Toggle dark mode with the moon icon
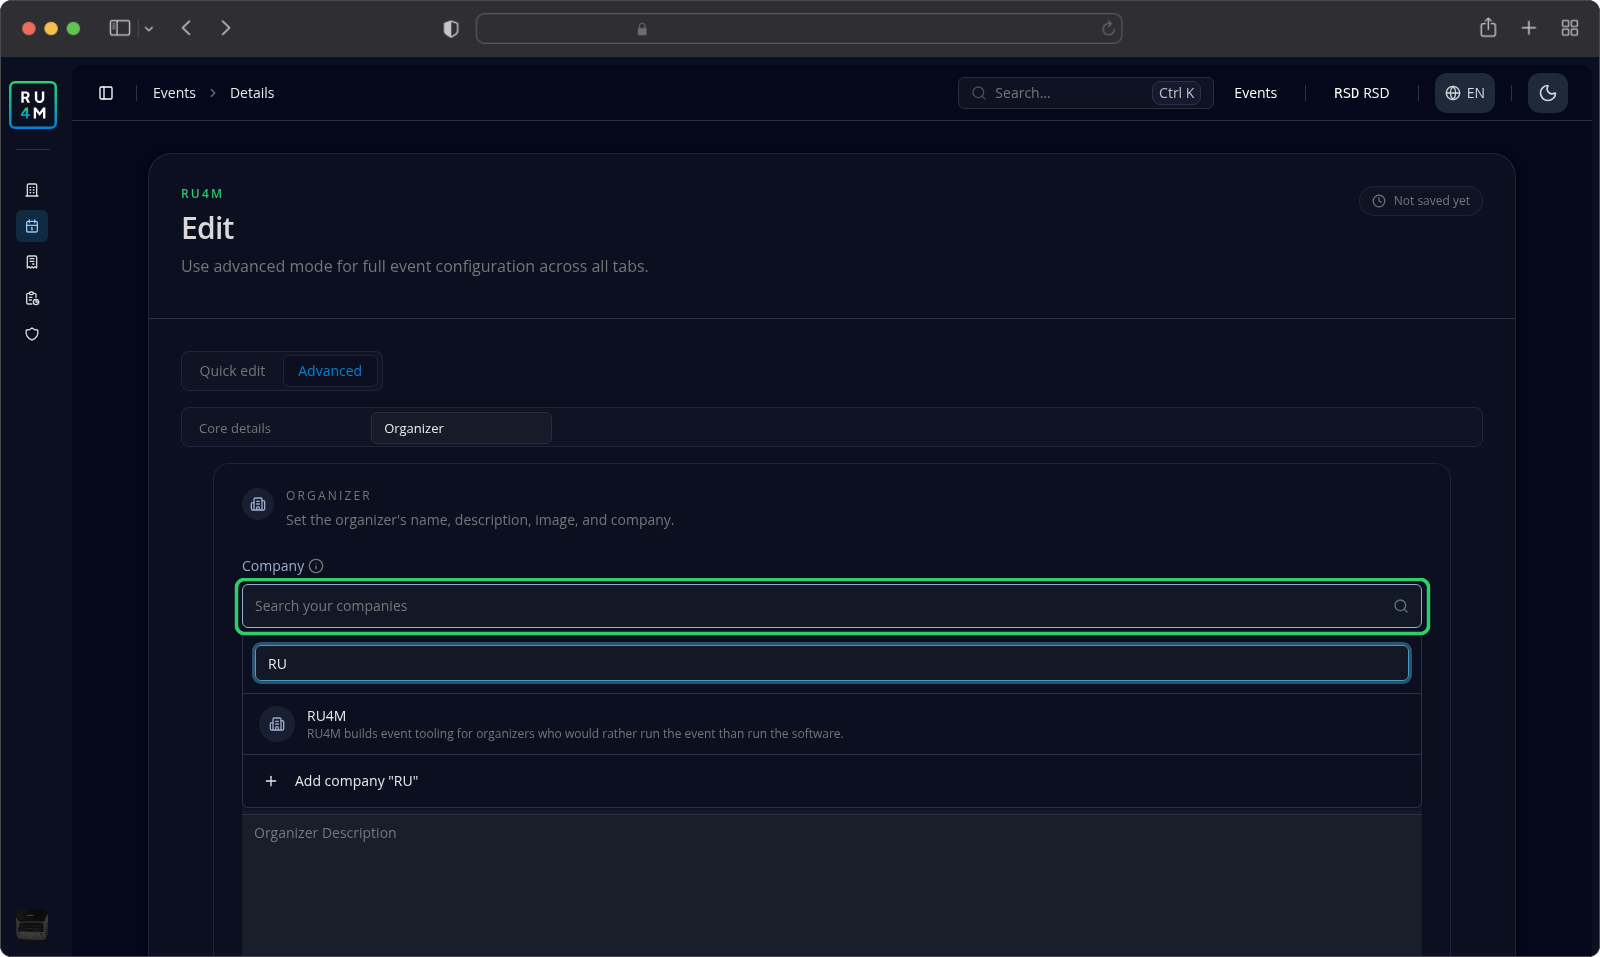Image resolution: width=1600 pixels, height=957 pixels. [1548, 93]
